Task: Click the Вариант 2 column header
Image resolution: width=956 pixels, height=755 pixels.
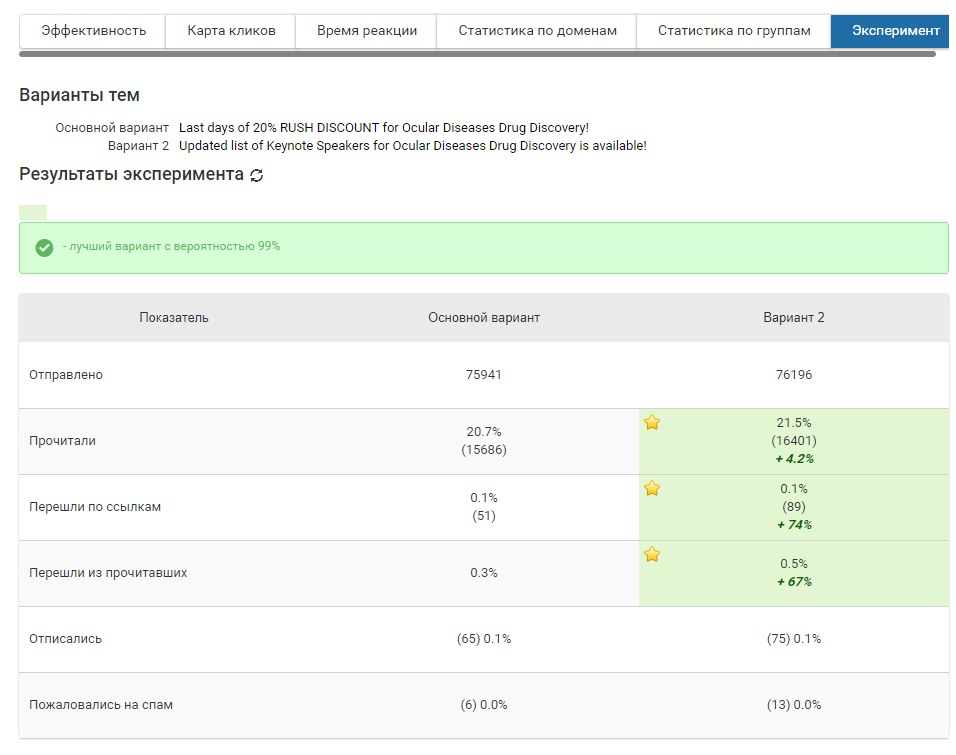Action: [794, 318]
